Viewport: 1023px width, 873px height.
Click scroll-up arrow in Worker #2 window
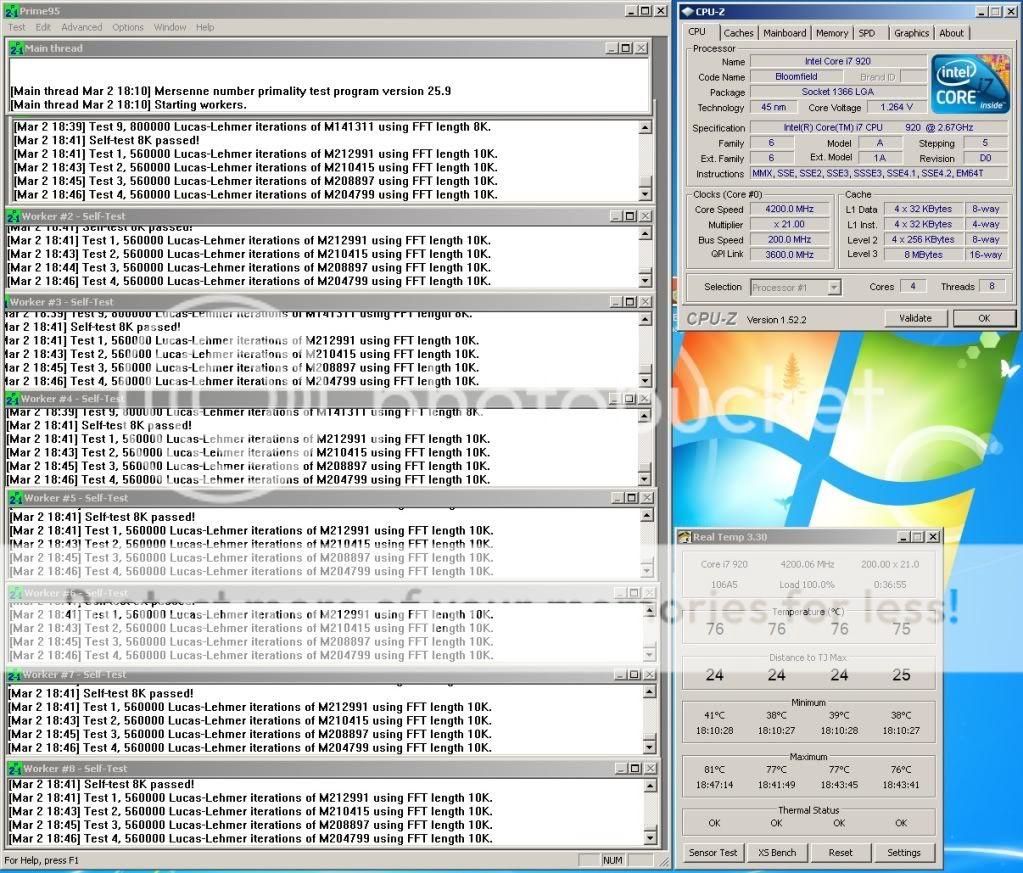(645, 234)
